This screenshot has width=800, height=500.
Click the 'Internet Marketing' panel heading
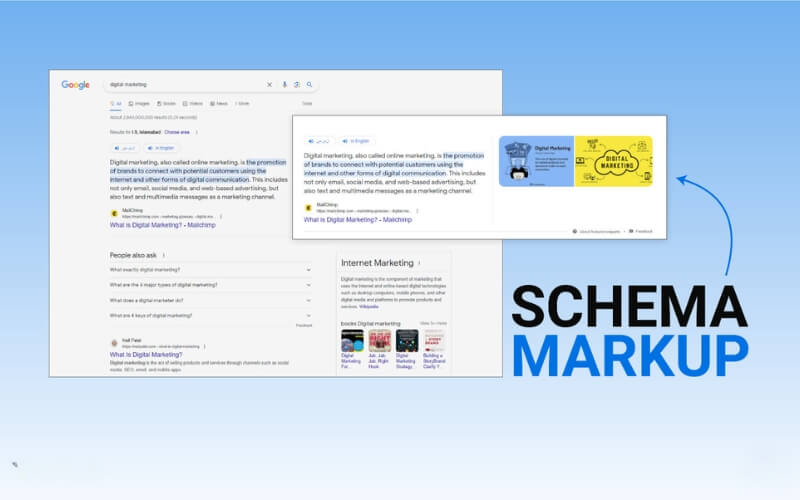click(377, 263)
